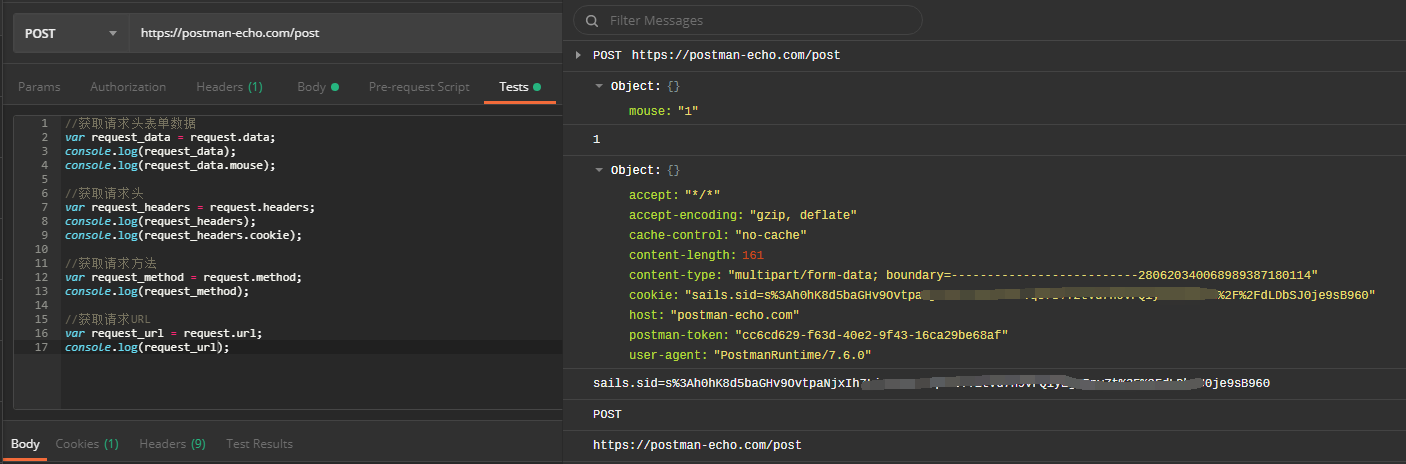Screen dimensions: 1406x464
Task: Click the search magnifier icon in console
Action: (x=592, y=20)
